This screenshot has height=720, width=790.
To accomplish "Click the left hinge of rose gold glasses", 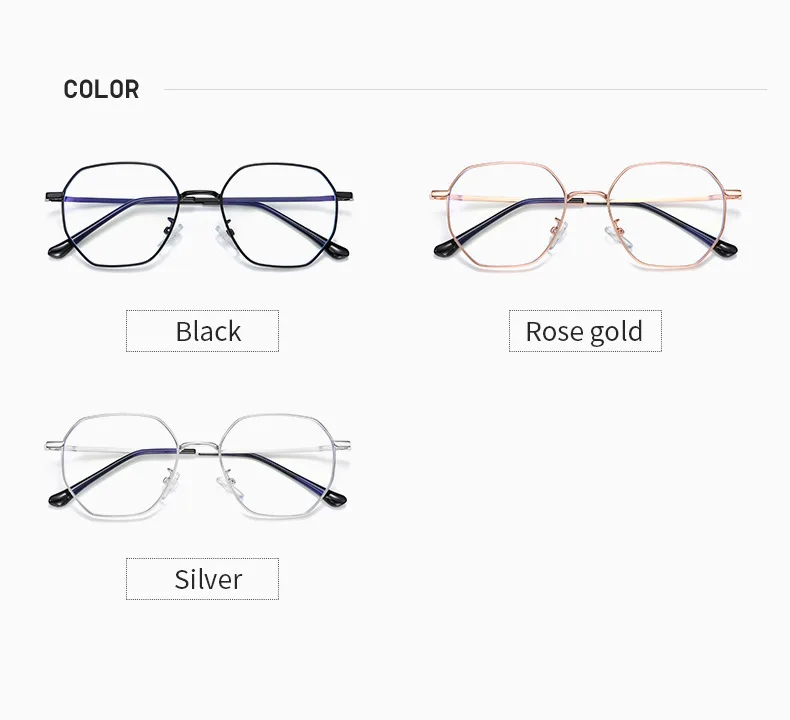I will 440,194.
